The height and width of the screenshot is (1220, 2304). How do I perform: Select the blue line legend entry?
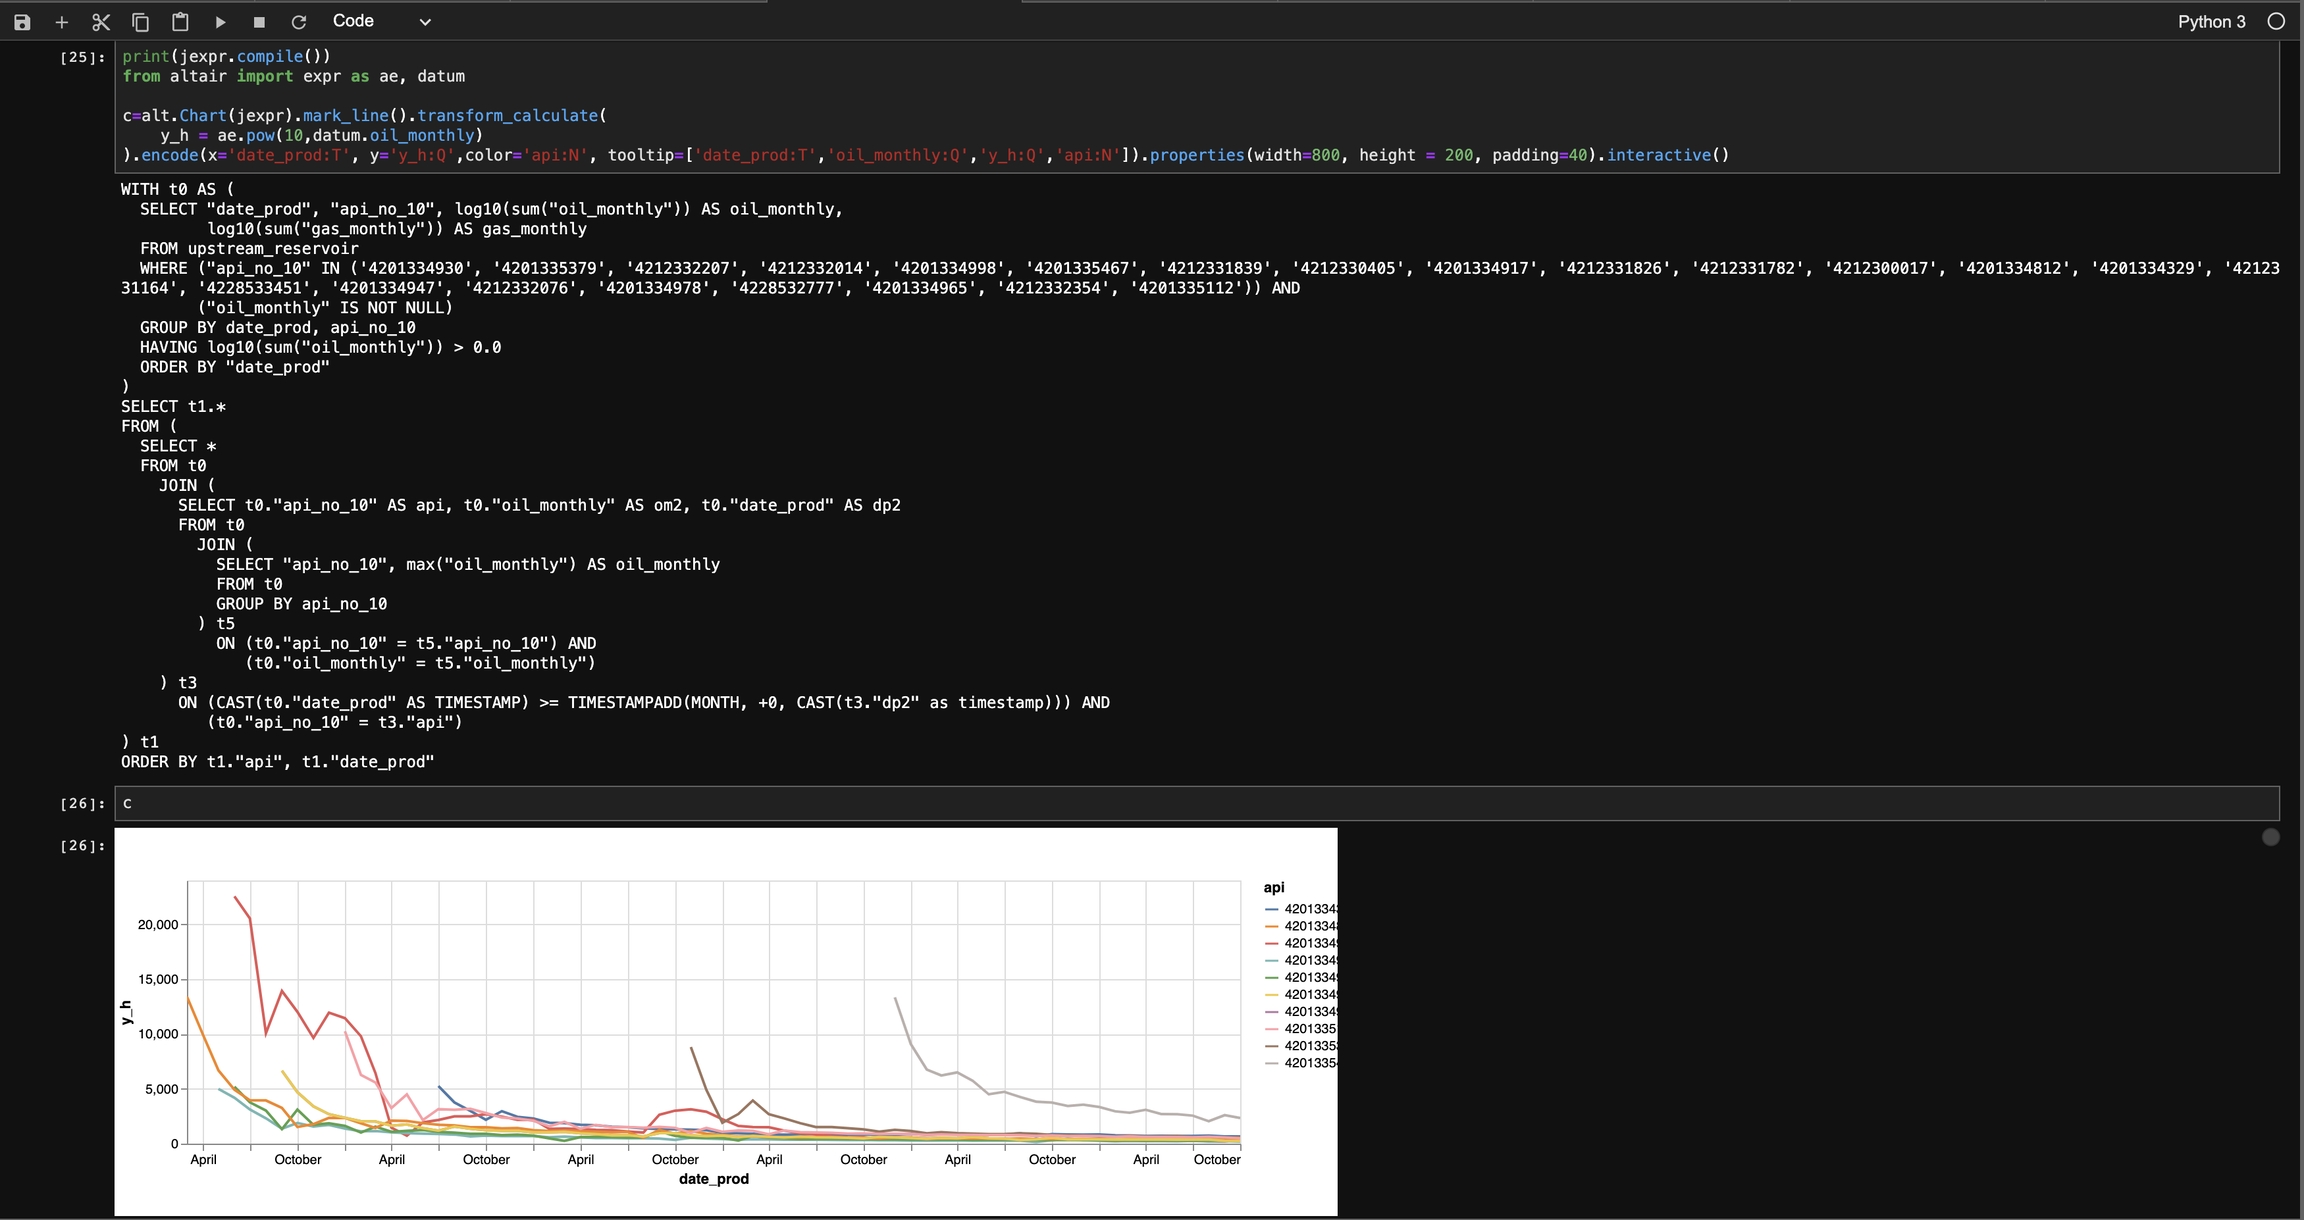pyautogui.click(x=1308, y=909)
